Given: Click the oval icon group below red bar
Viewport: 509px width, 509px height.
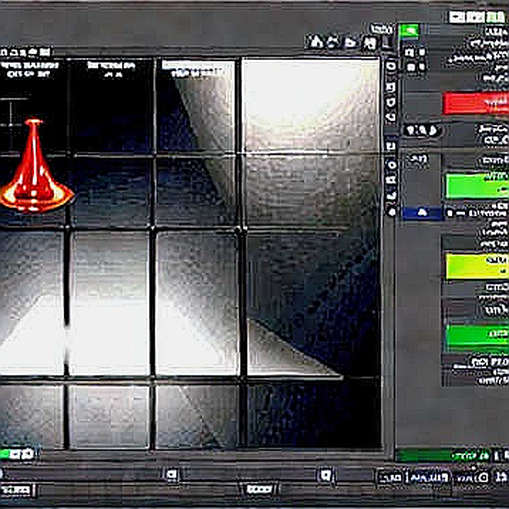Looking at the screenshot, I should coord(421,130).
